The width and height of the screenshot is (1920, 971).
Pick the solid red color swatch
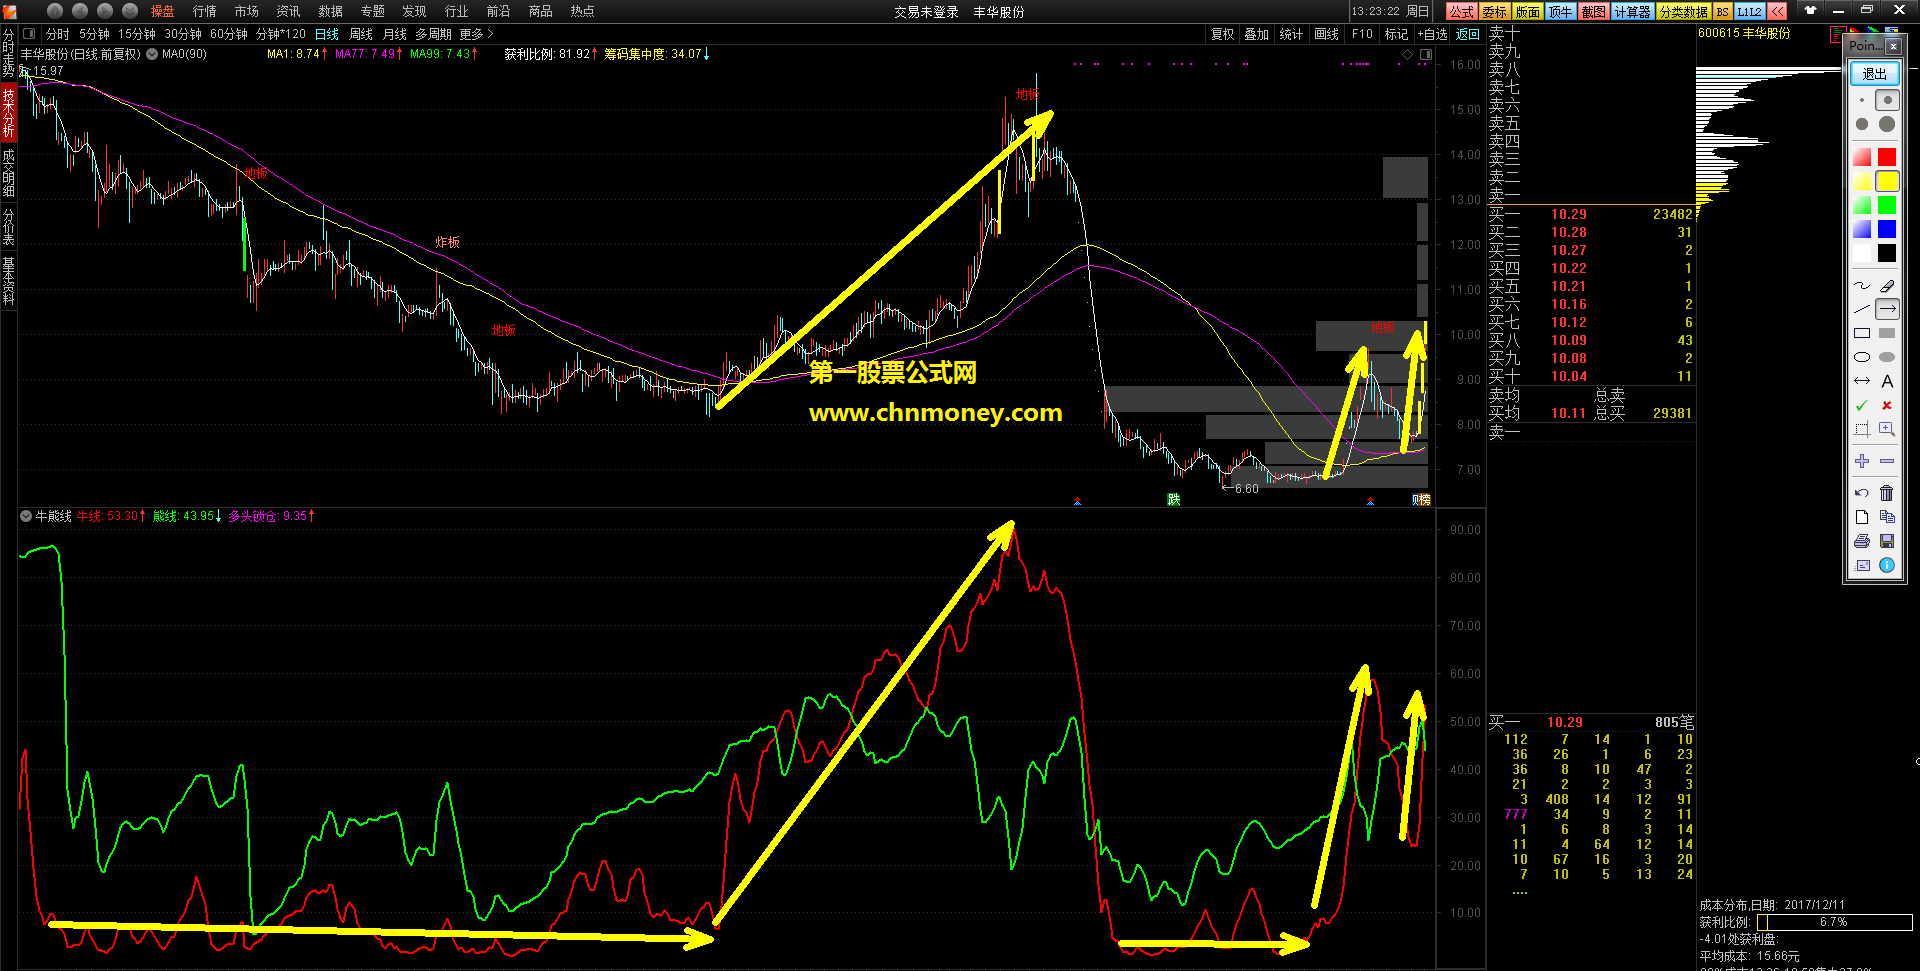coord(1887,157)
